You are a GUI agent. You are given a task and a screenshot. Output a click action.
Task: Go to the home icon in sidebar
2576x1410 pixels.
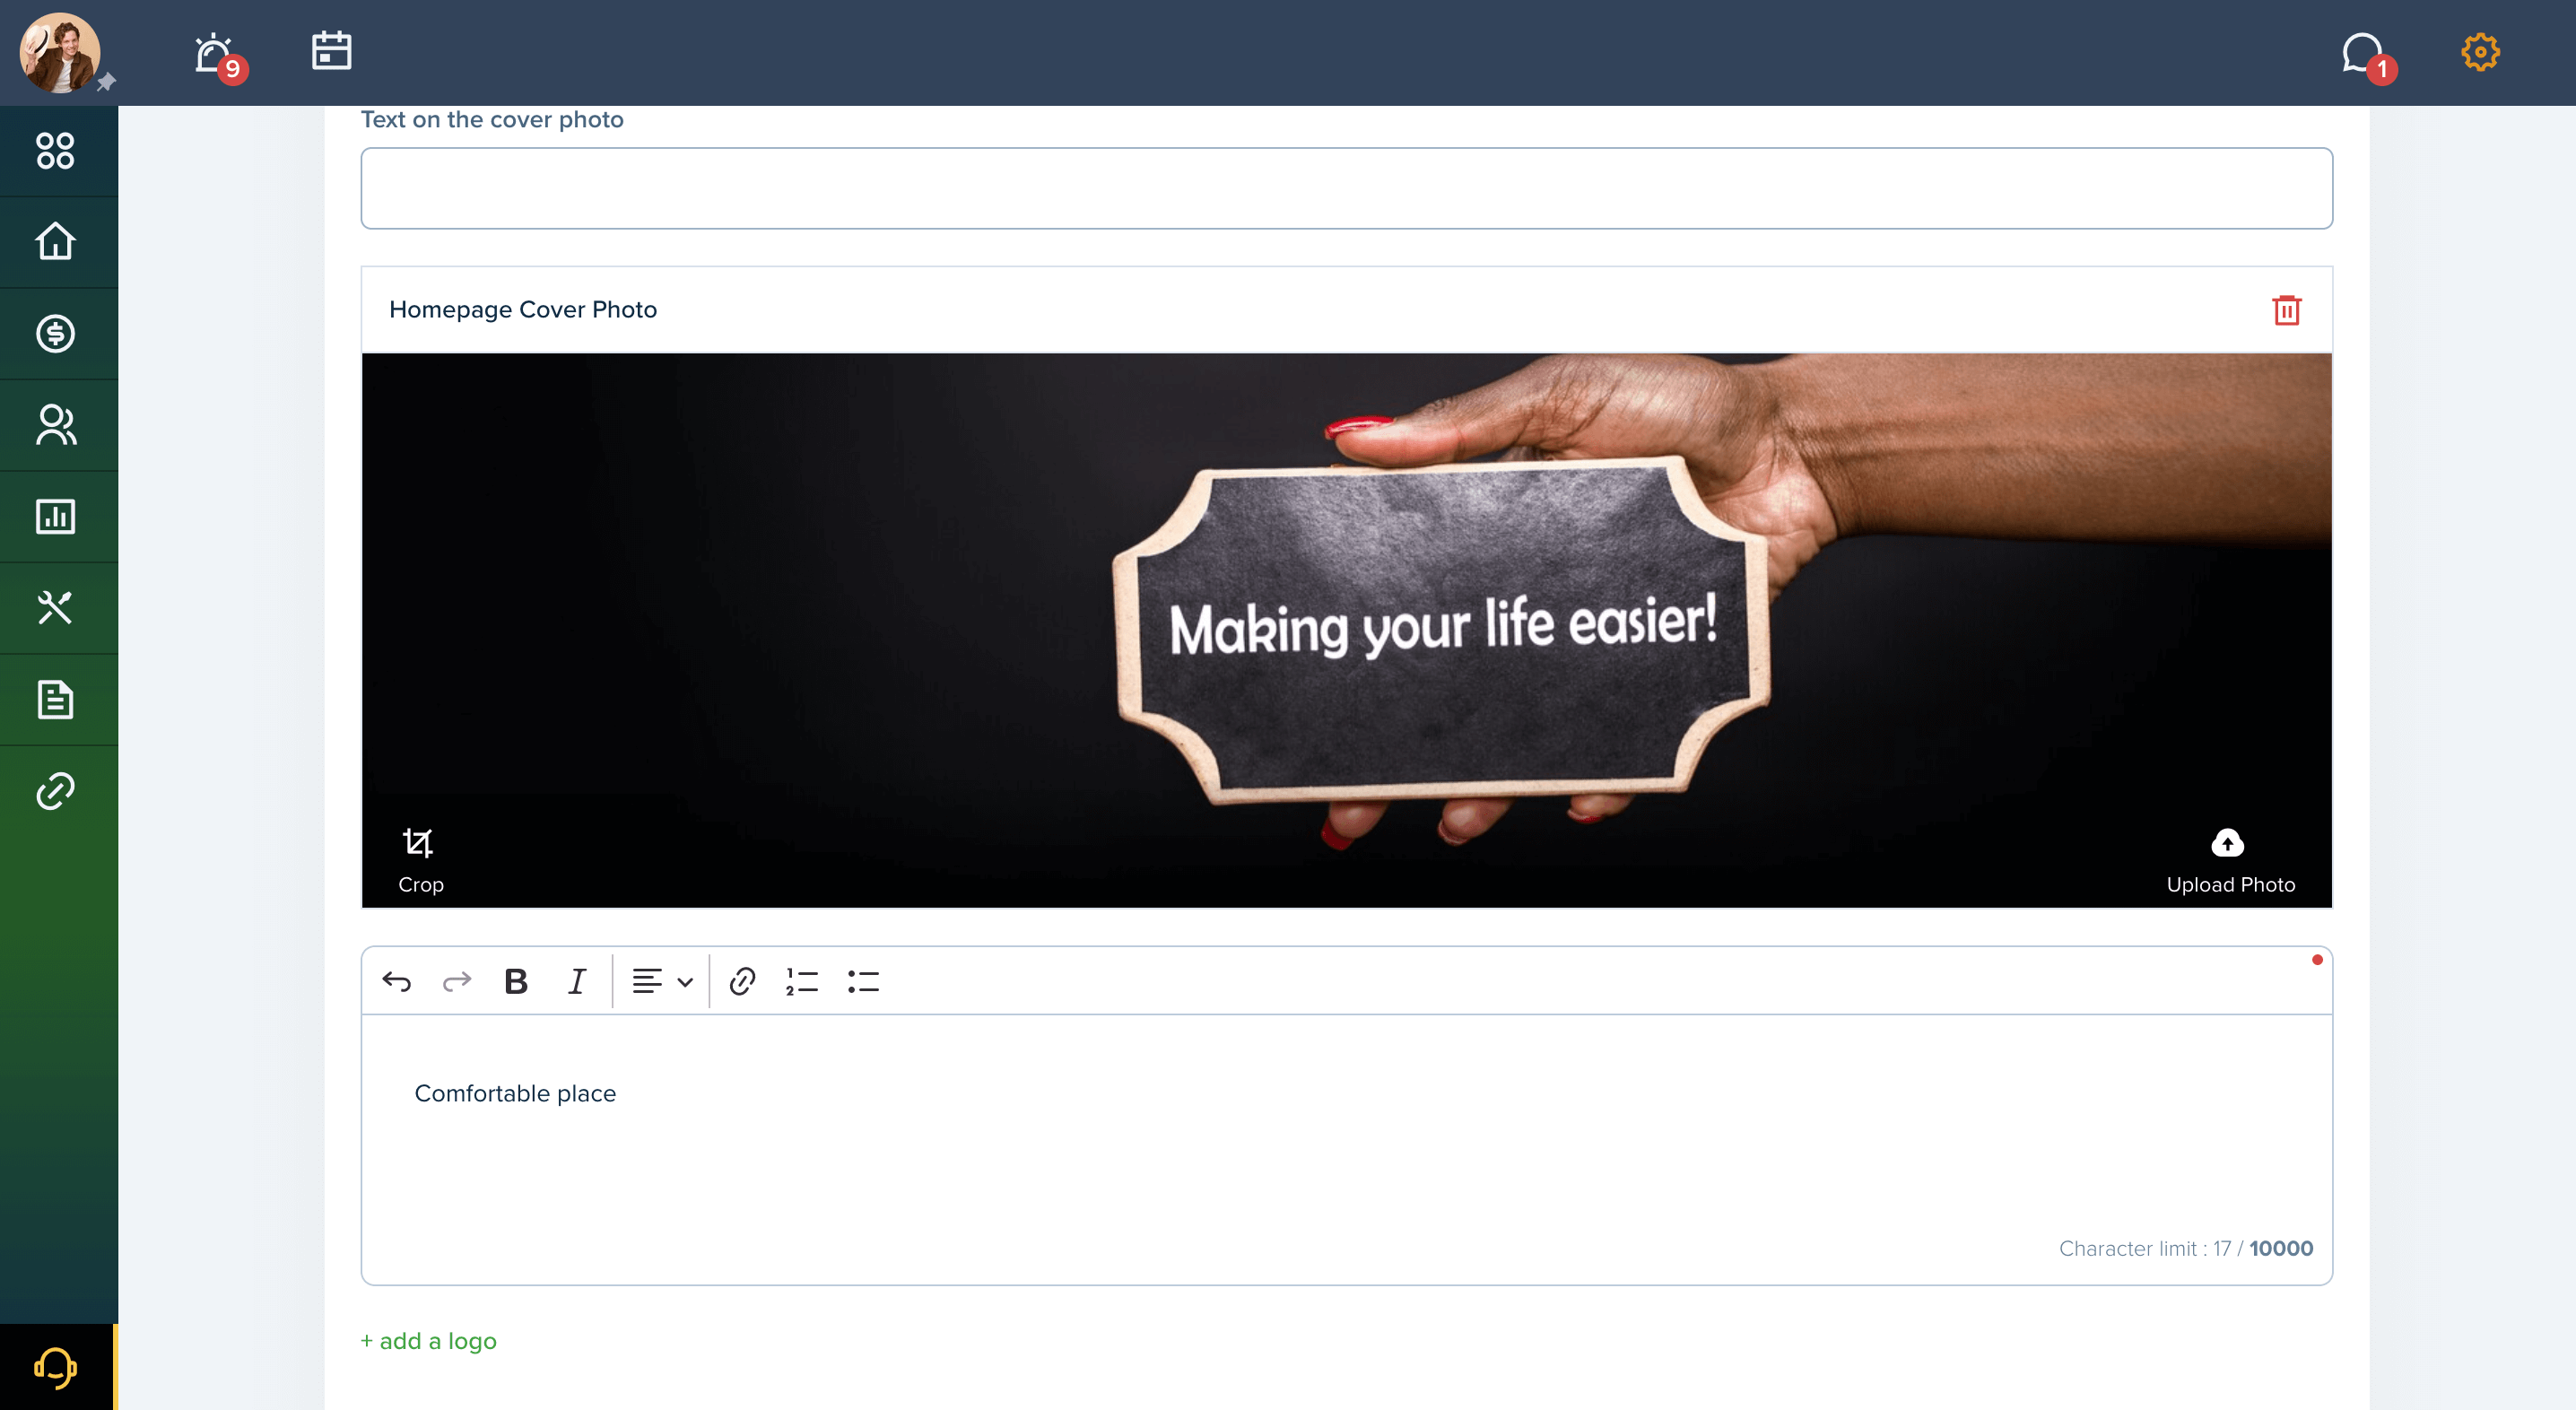coord(55,241)
